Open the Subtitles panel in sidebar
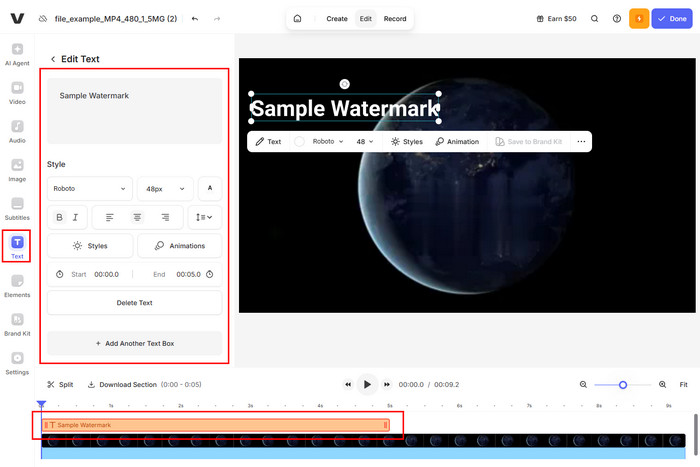 click(x=17, y=207)
